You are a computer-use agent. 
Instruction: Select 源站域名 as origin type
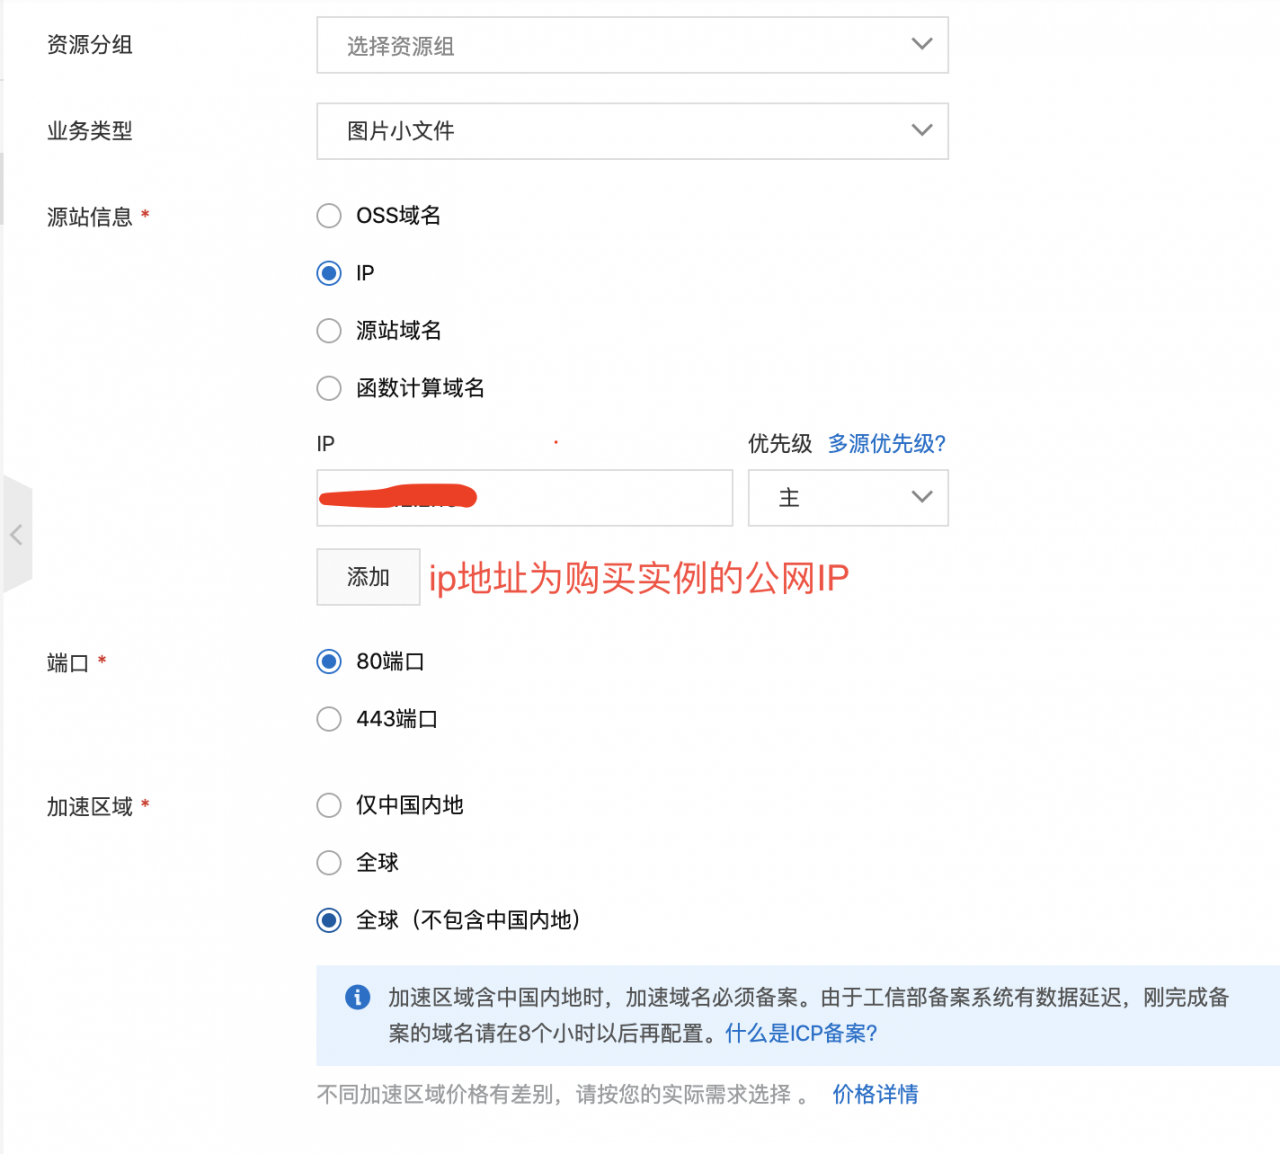329,331
